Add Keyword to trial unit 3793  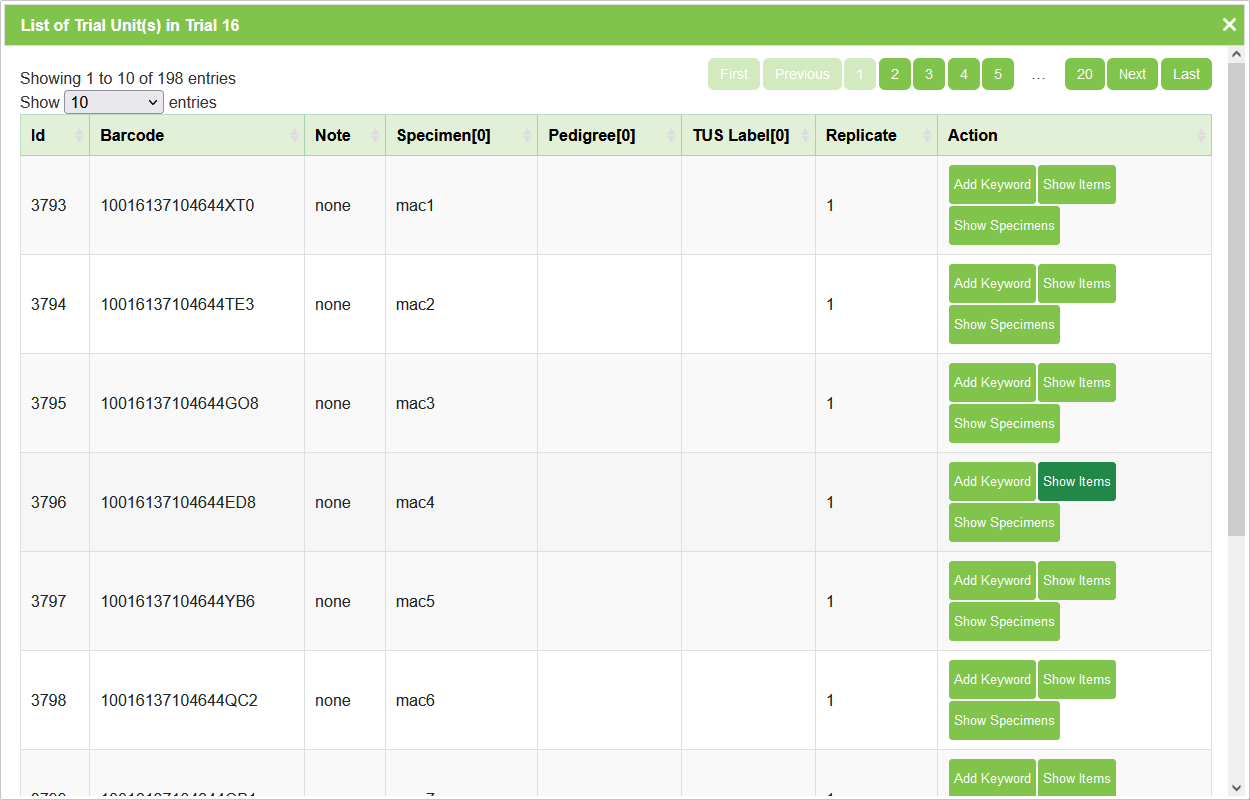pos(991,184)
